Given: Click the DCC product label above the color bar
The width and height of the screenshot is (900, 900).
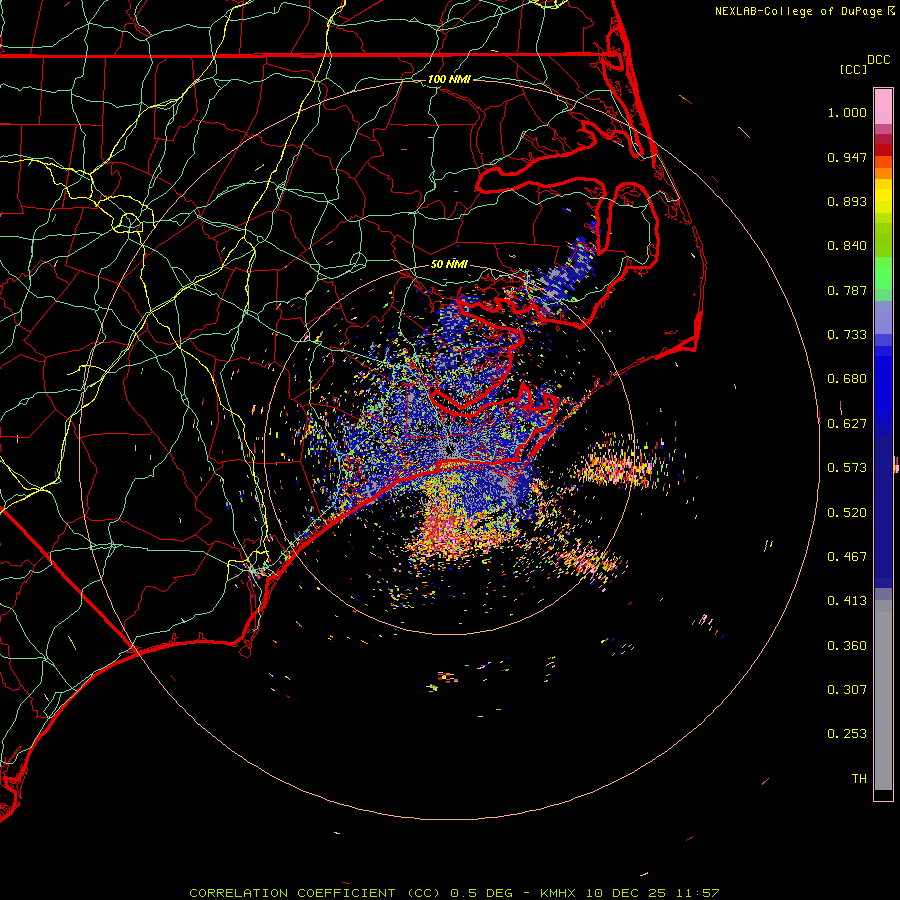Looking at the screenshot, I should coord(878,60).
